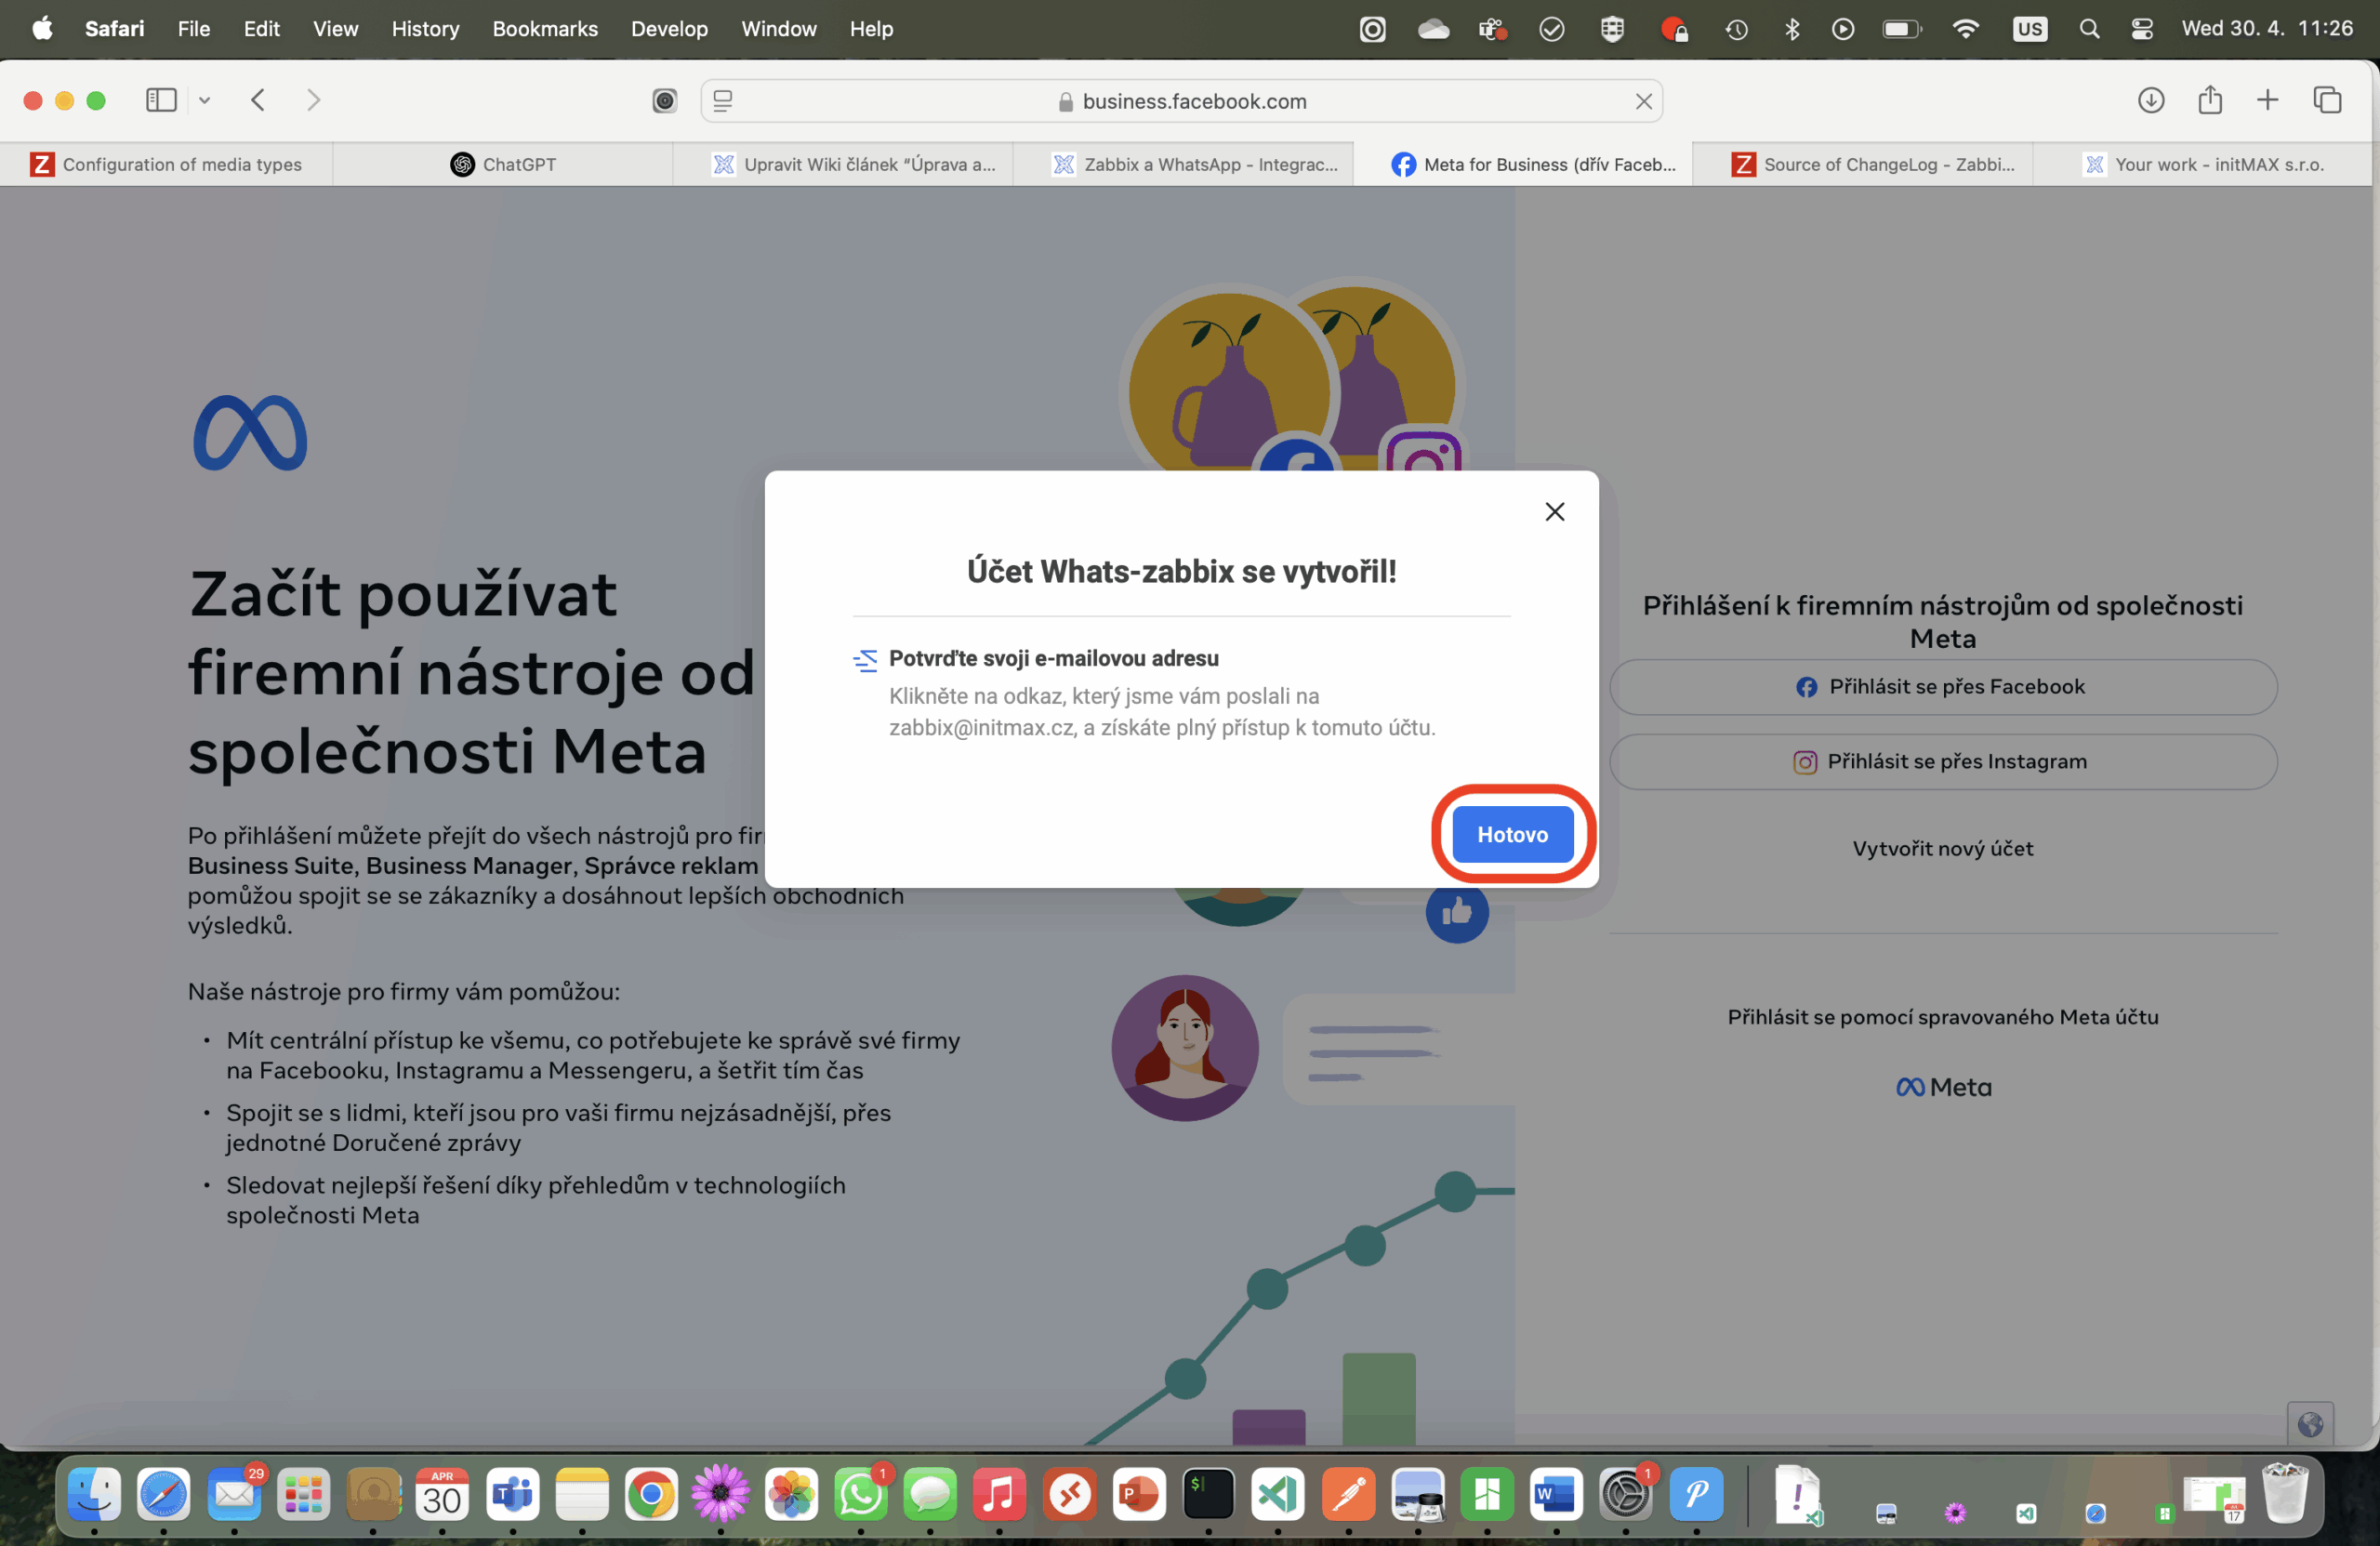Open the Develop menu
This screenshot has height=1546, width=2380.
point(669,29)
